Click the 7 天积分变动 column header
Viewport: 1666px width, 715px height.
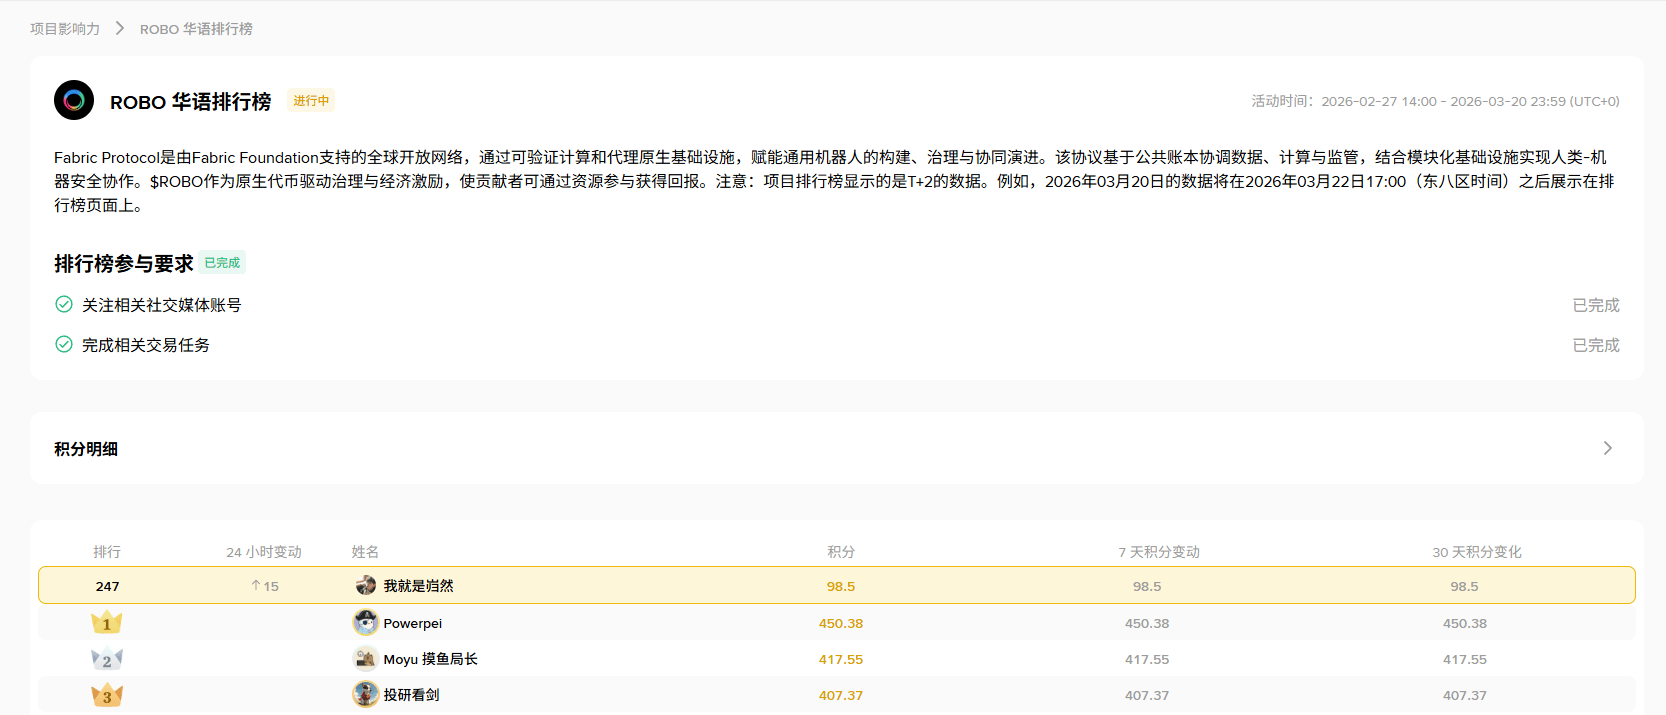(1159, 552)
